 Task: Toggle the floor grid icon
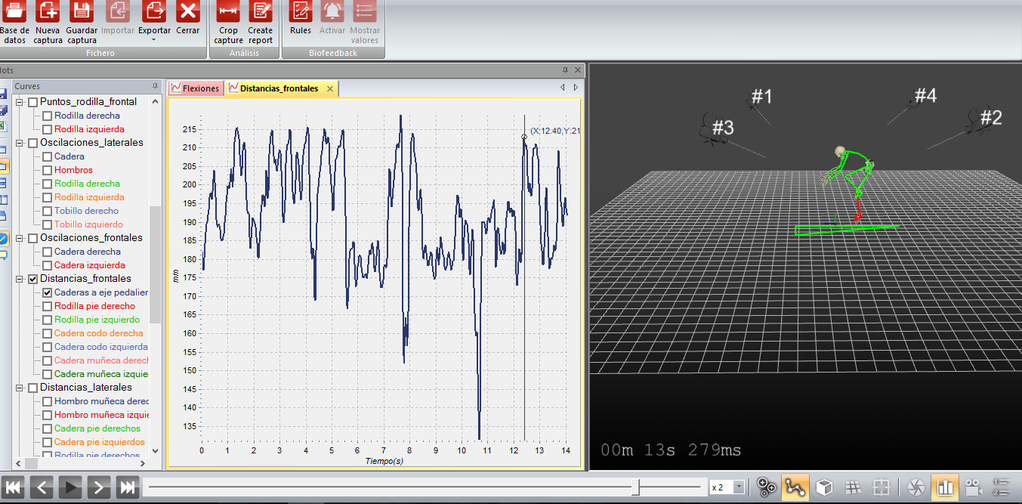coord(851,487)
